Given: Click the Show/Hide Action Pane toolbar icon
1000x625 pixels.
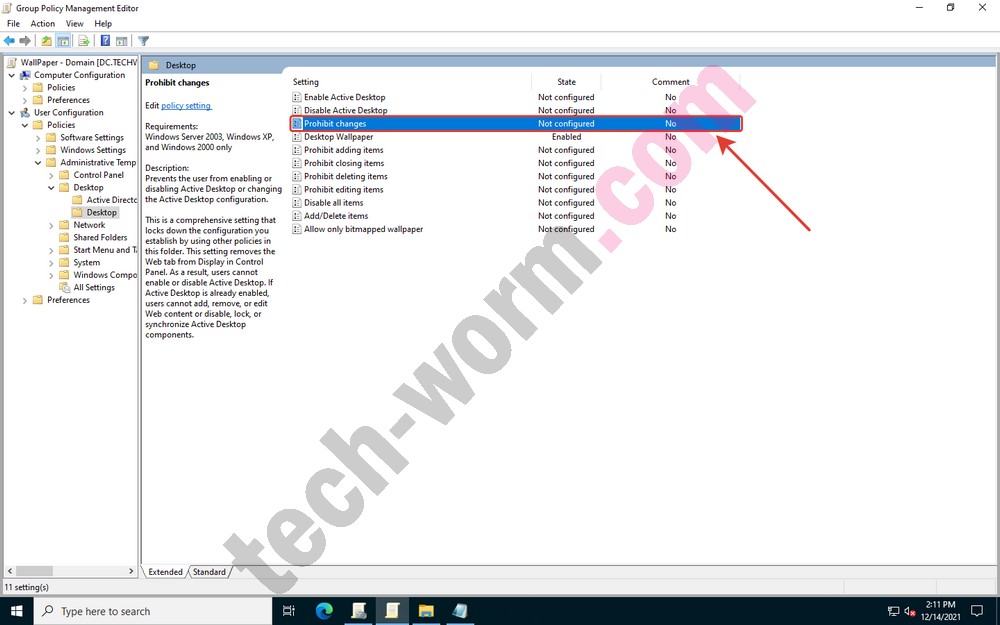Looking at the screenshot, I should click(122, 41).
